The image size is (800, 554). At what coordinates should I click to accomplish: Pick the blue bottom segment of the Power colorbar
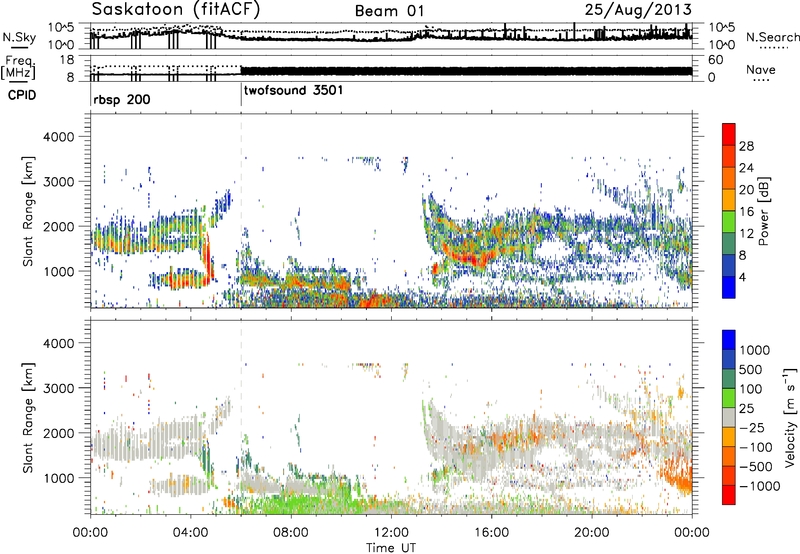[729, 287]
